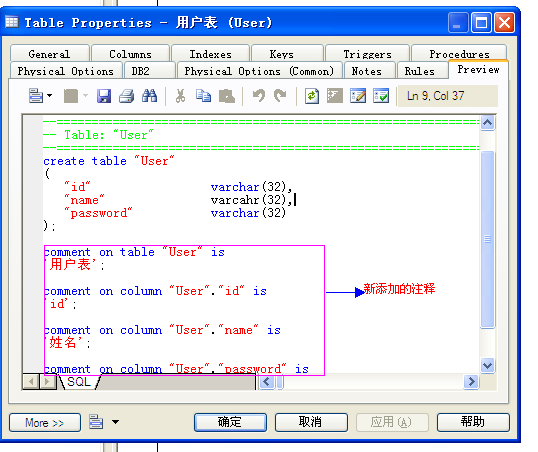
Task: Cut selection with the scissors icon
Action: point(180,96)
